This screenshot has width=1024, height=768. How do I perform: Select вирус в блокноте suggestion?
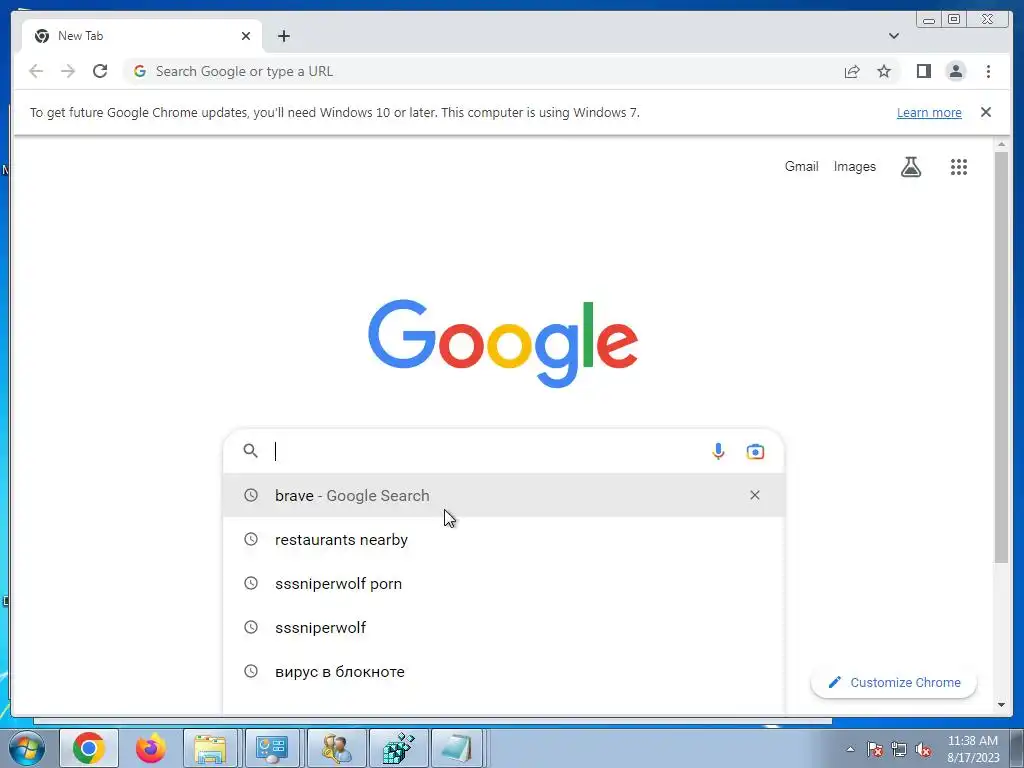pos(503,671)
